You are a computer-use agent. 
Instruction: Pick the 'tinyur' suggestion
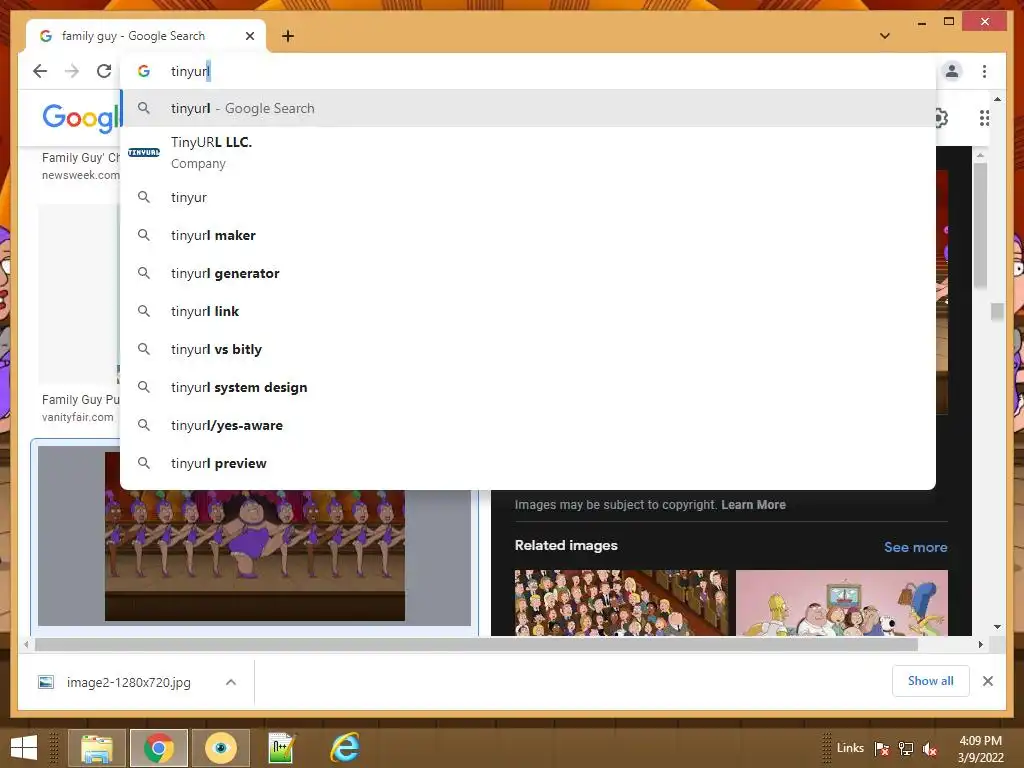pyautogui.click(x=528, y=197)
